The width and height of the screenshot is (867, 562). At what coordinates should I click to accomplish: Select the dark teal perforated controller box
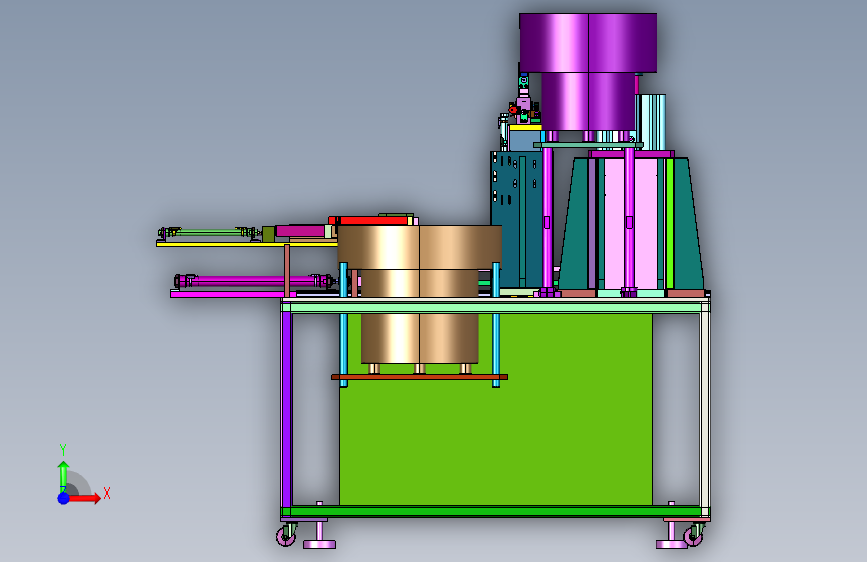[x=516, y=219]
